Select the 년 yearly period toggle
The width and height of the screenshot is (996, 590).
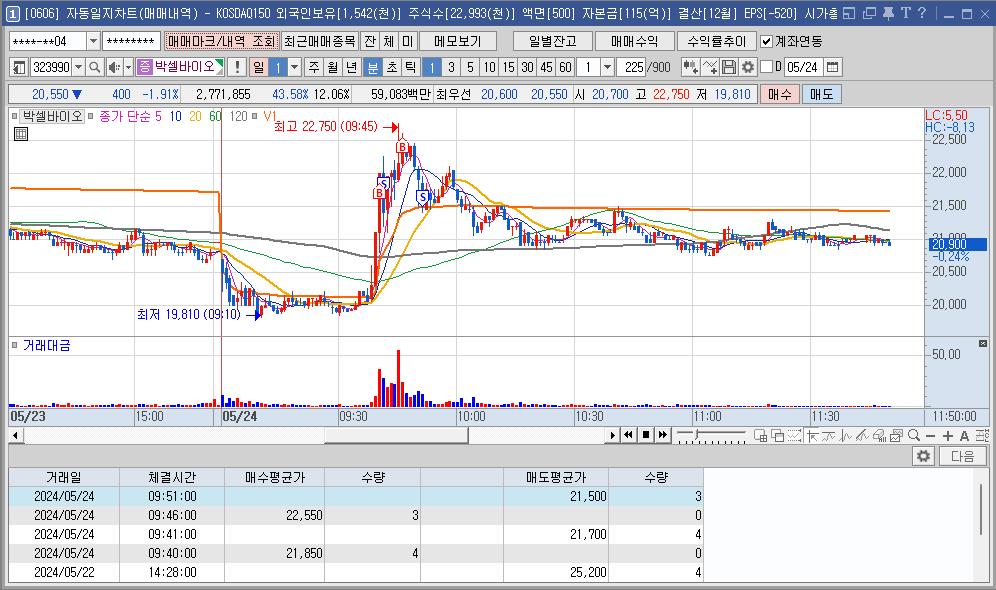[351, 67]
